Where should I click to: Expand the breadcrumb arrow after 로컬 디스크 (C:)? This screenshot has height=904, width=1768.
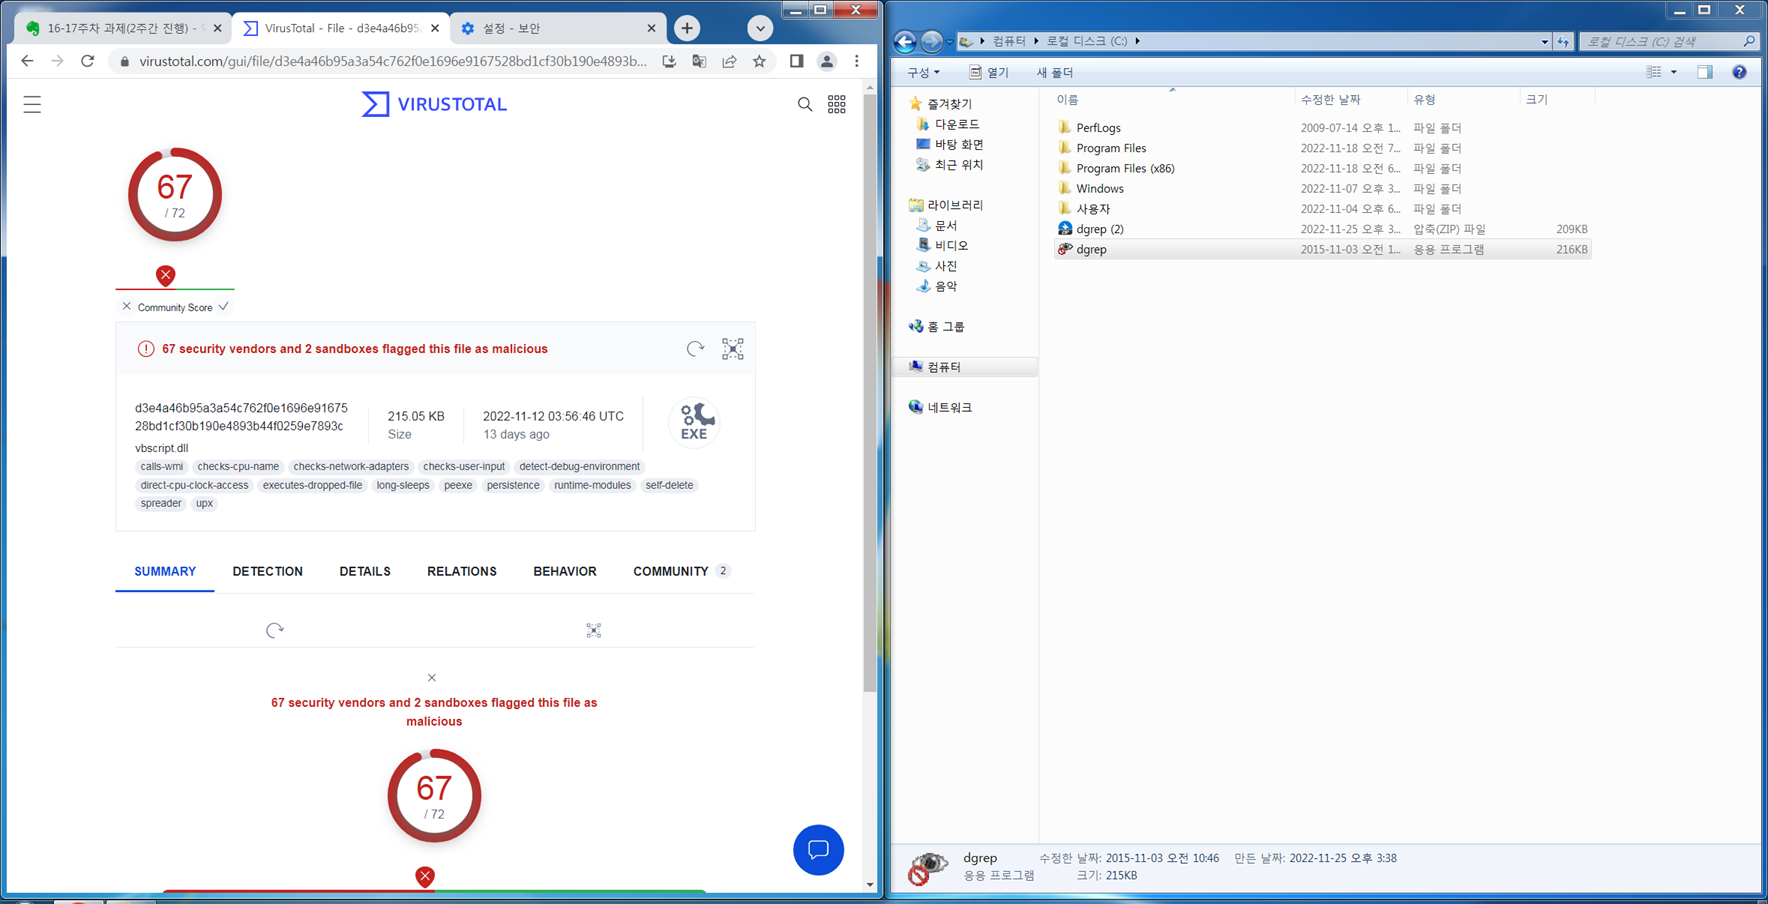[x=1138, y=41]
